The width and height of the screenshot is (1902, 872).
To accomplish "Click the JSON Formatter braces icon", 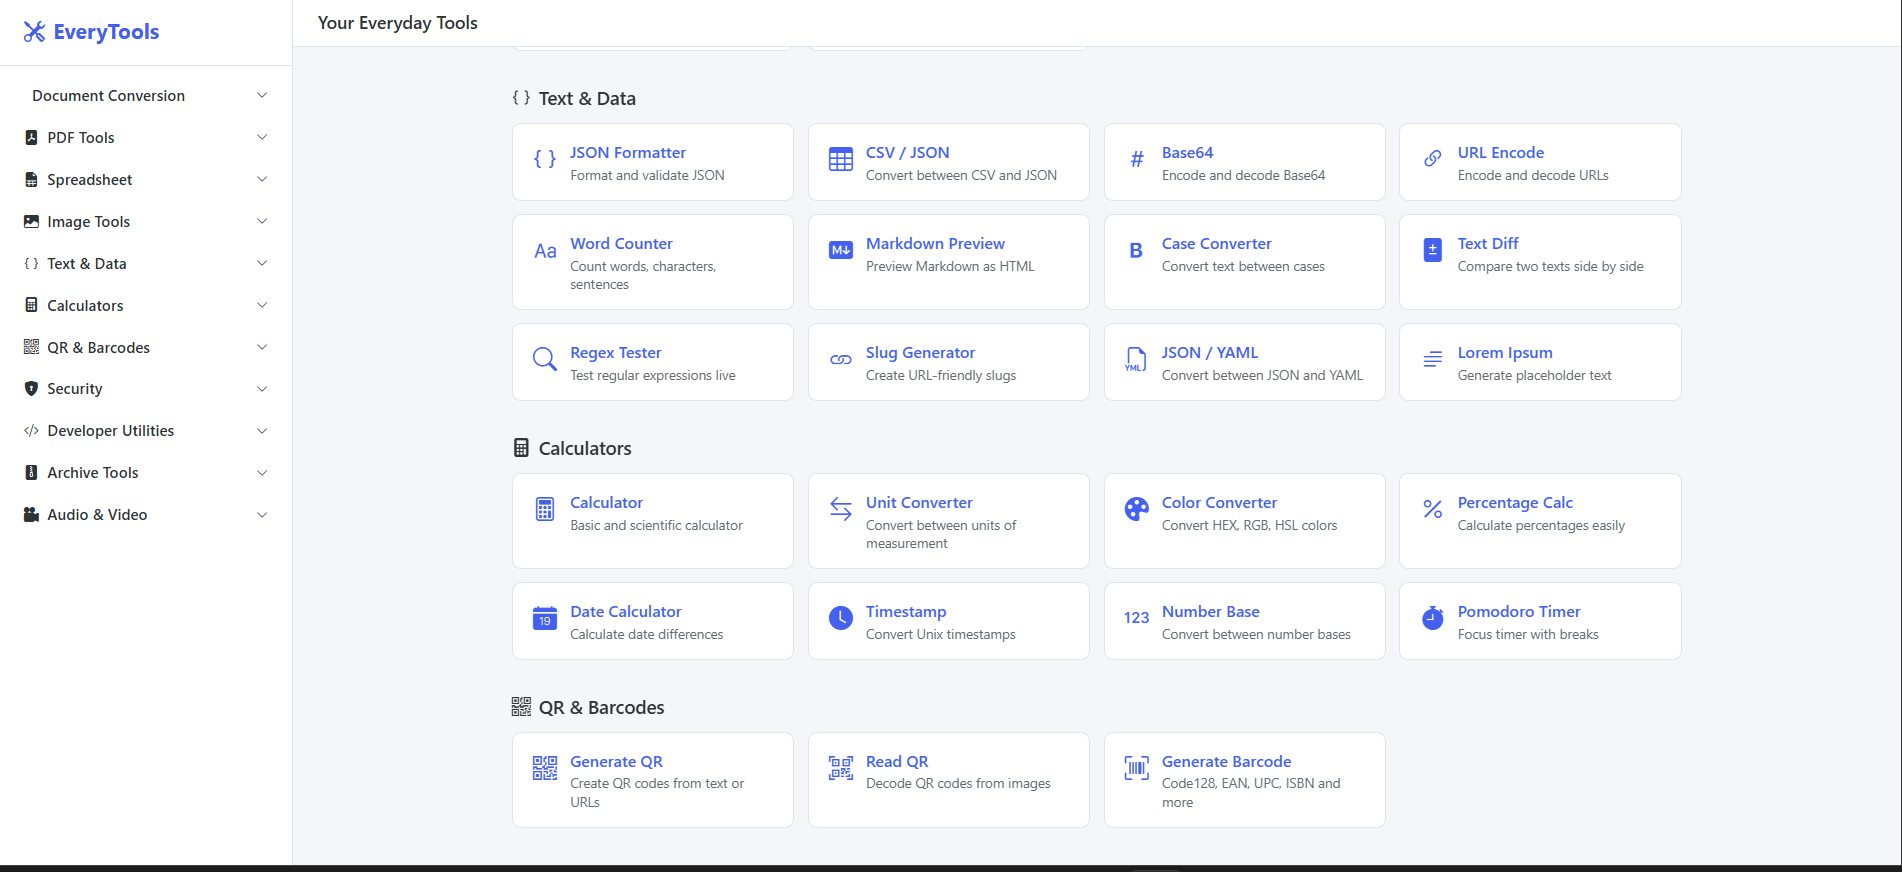I will pos(545,159).
